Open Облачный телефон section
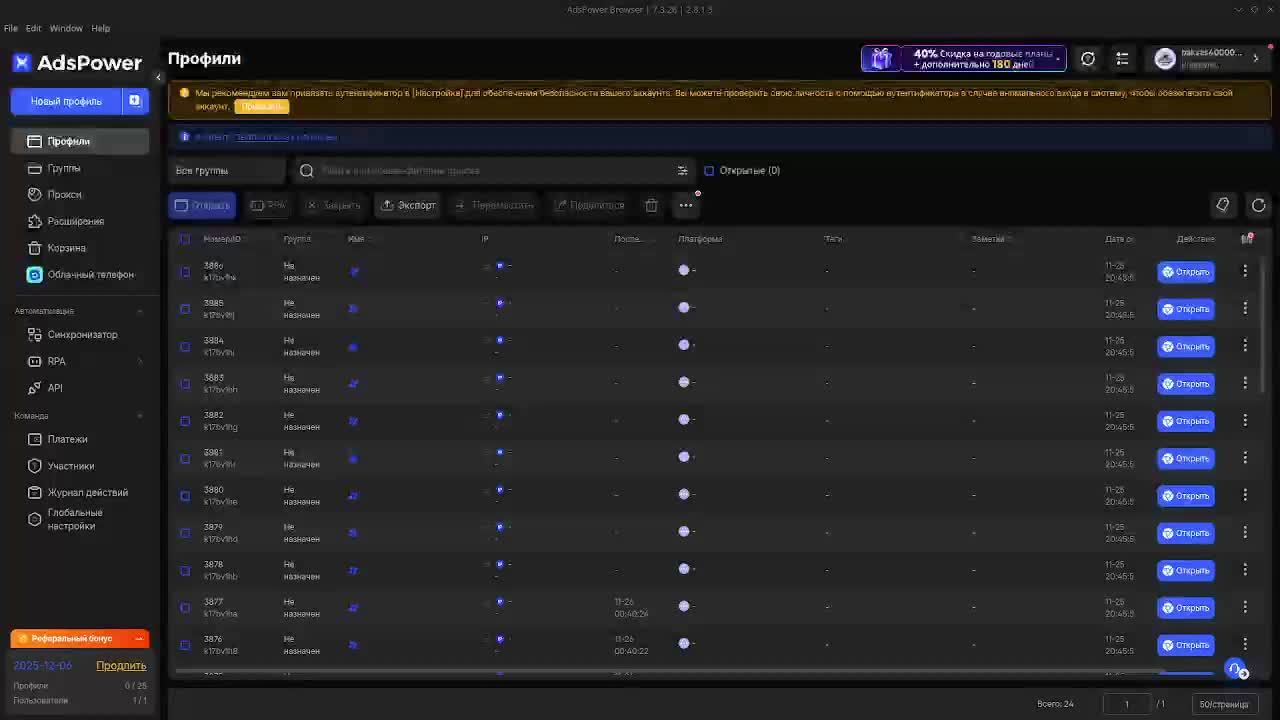1280x720 pixels. pos(80,274)
